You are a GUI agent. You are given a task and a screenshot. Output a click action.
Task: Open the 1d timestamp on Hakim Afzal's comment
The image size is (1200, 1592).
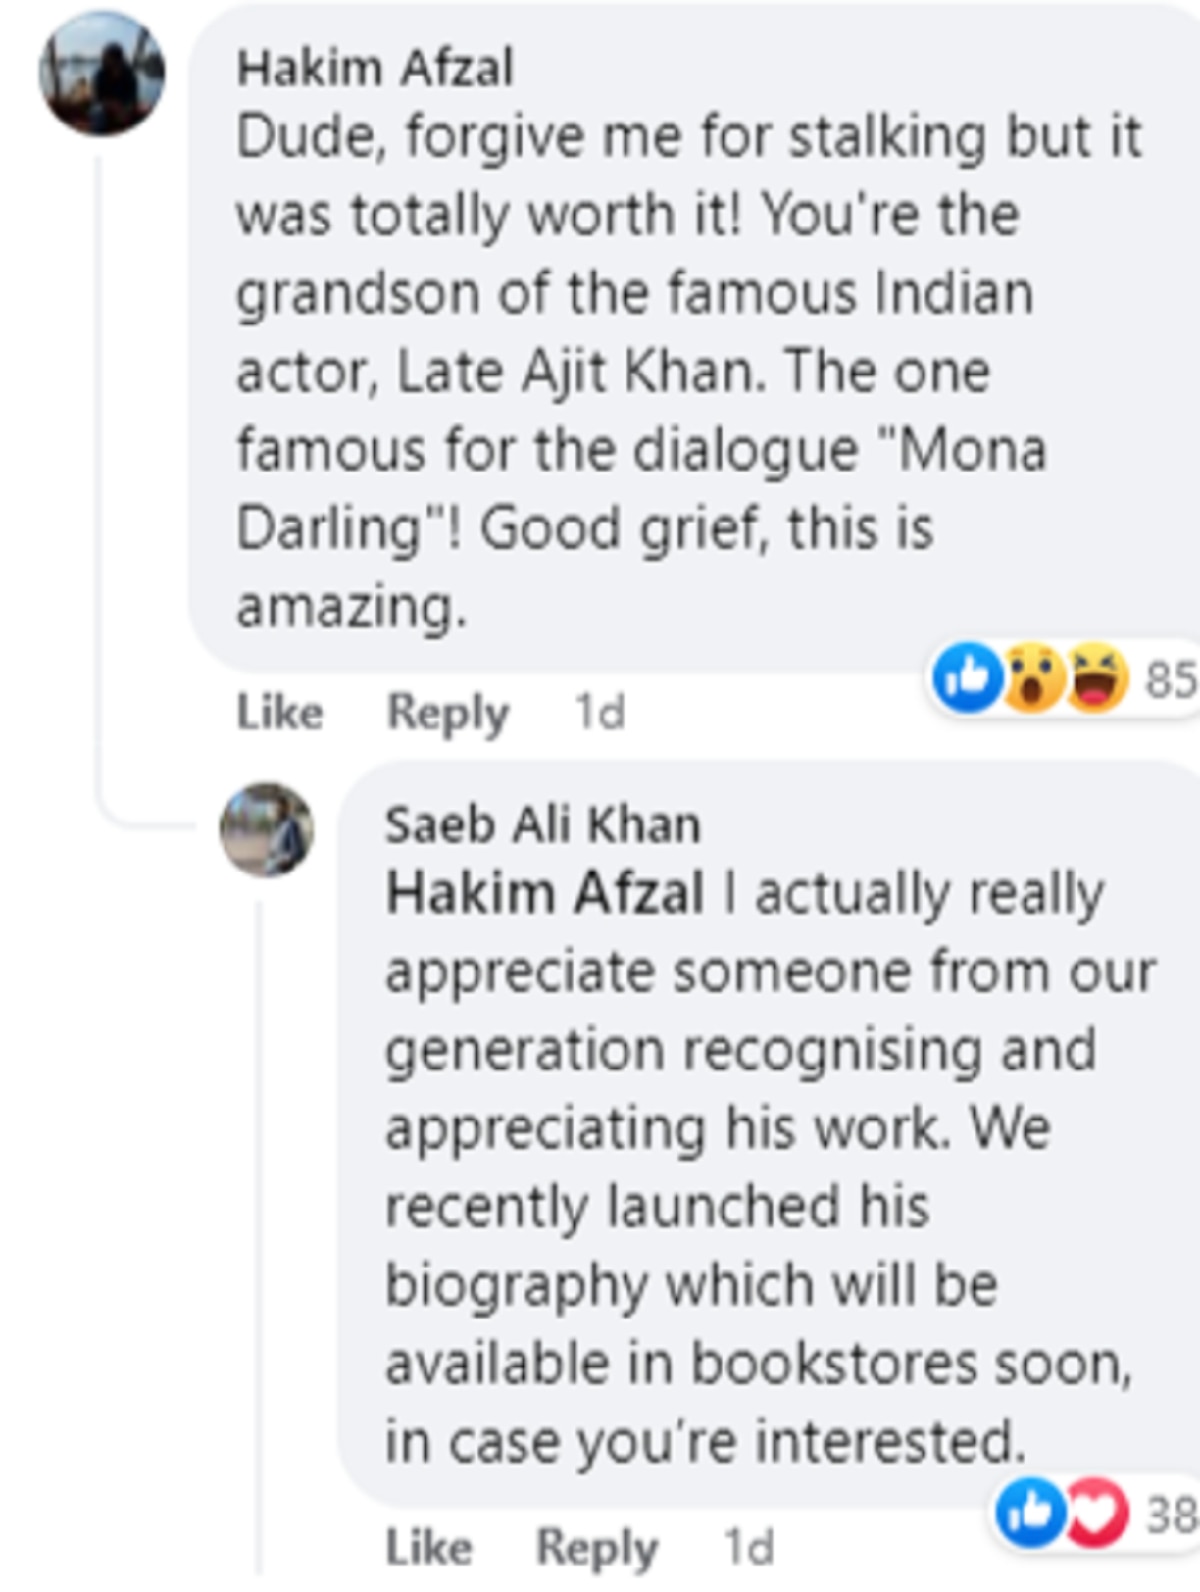(x=600, y=712)
